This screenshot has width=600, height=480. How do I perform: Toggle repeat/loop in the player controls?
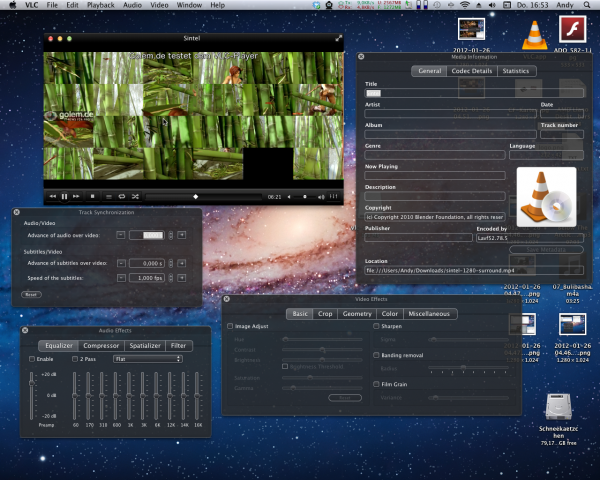(x=121, y=197)
